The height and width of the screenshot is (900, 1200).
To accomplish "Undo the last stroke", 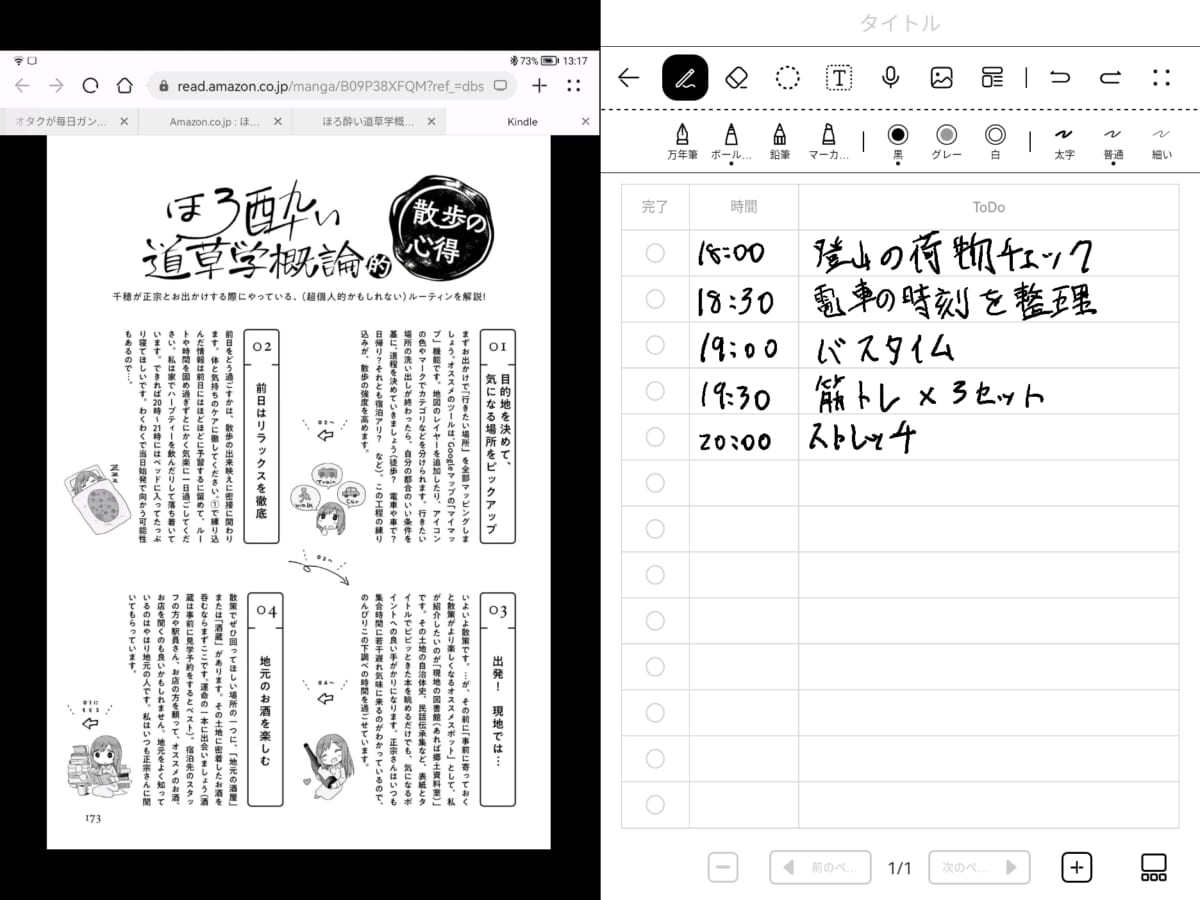I will [x=1060, y=78].
